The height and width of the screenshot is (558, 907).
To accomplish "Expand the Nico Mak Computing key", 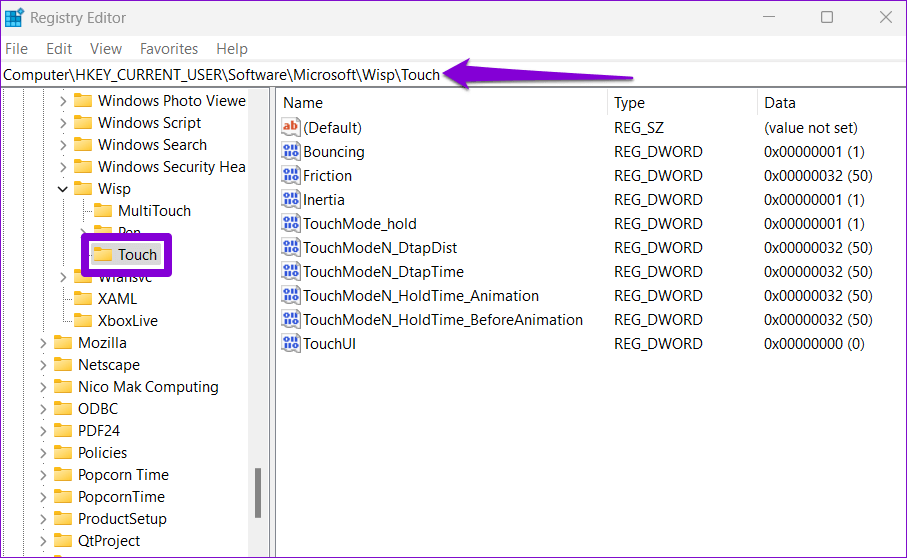I will point(43,387).
